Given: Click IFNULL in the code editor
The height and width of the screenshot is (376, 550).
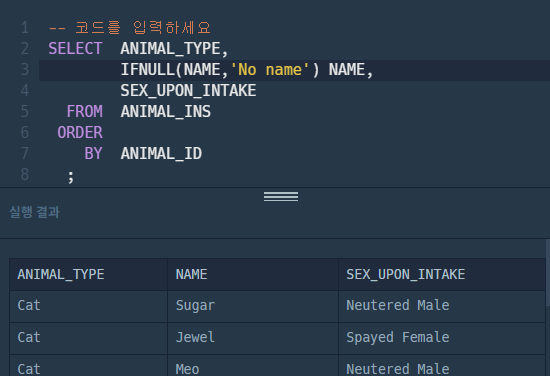Looking at the screenshot, I should (147, 69).
